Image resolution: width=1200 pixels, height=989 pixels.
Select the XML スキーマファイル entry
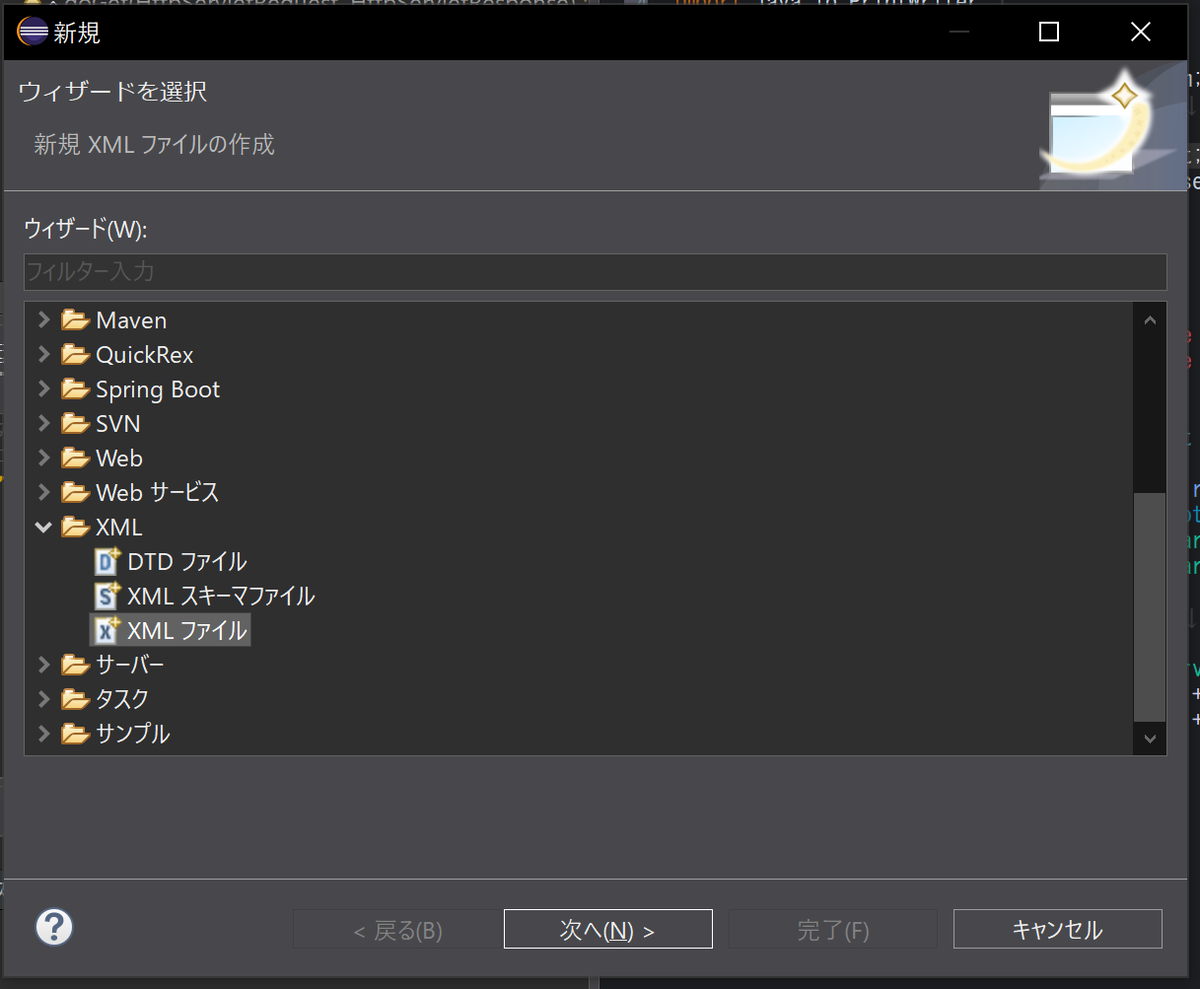[x=221, y=596]
